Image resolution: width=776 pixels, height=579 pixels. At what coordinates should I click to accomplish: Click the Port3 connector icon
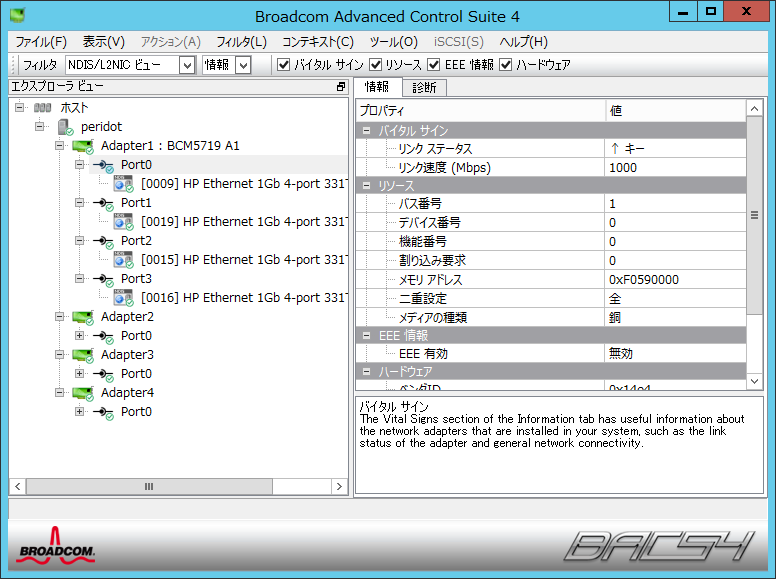click(103, 280)
